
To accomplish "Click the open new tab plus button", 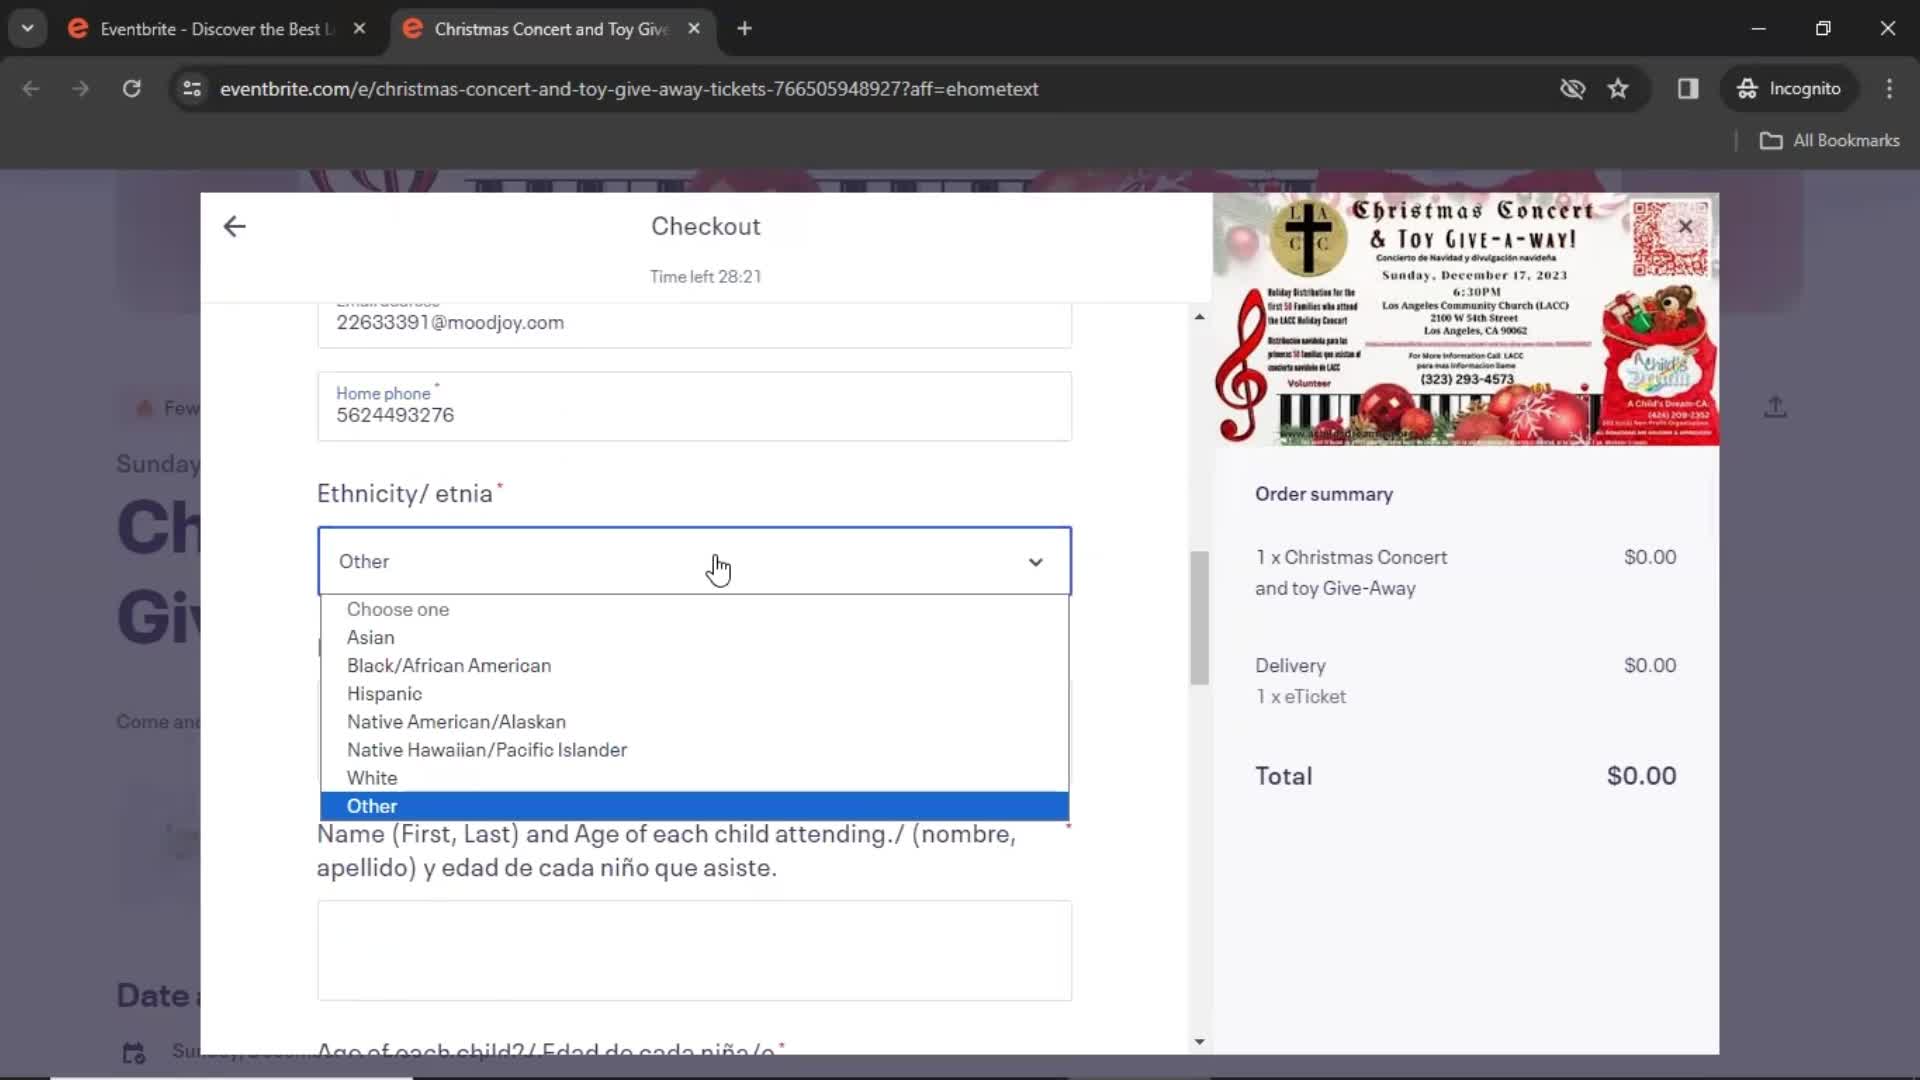I will point(745,29).
